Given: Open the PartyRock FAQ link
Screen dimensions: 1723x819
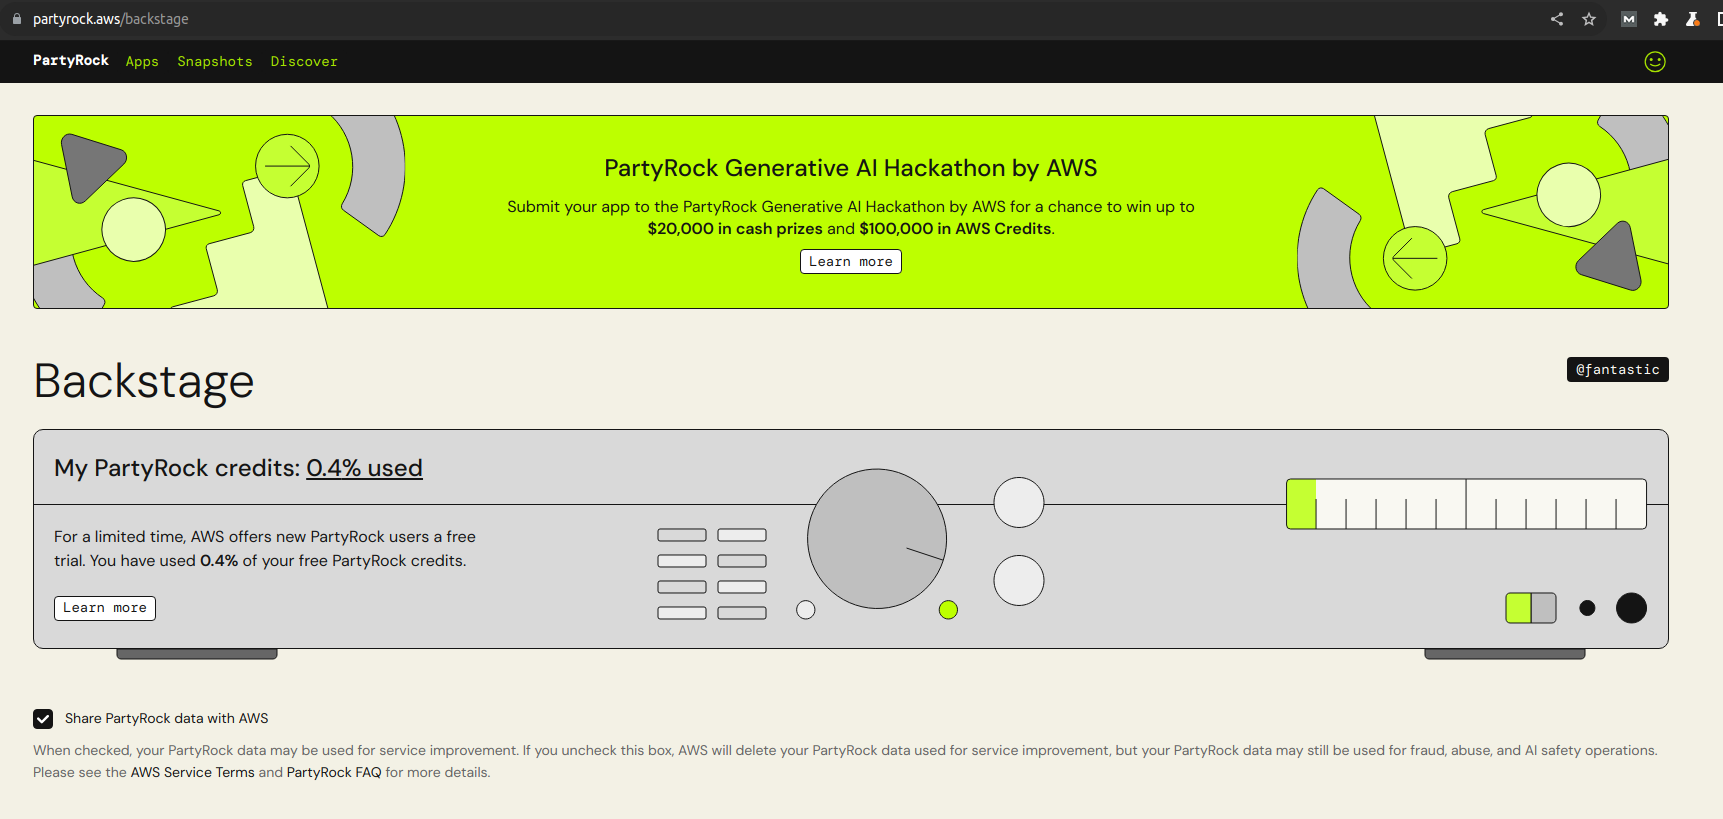Looking at the screenshot, I should 334,773.
